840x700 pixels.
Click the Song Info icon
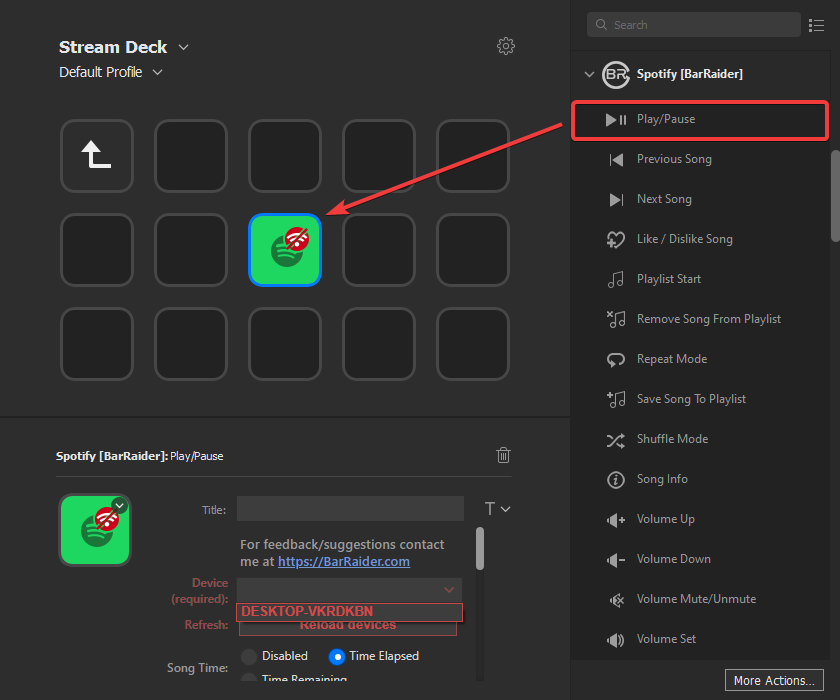(616, 480)
